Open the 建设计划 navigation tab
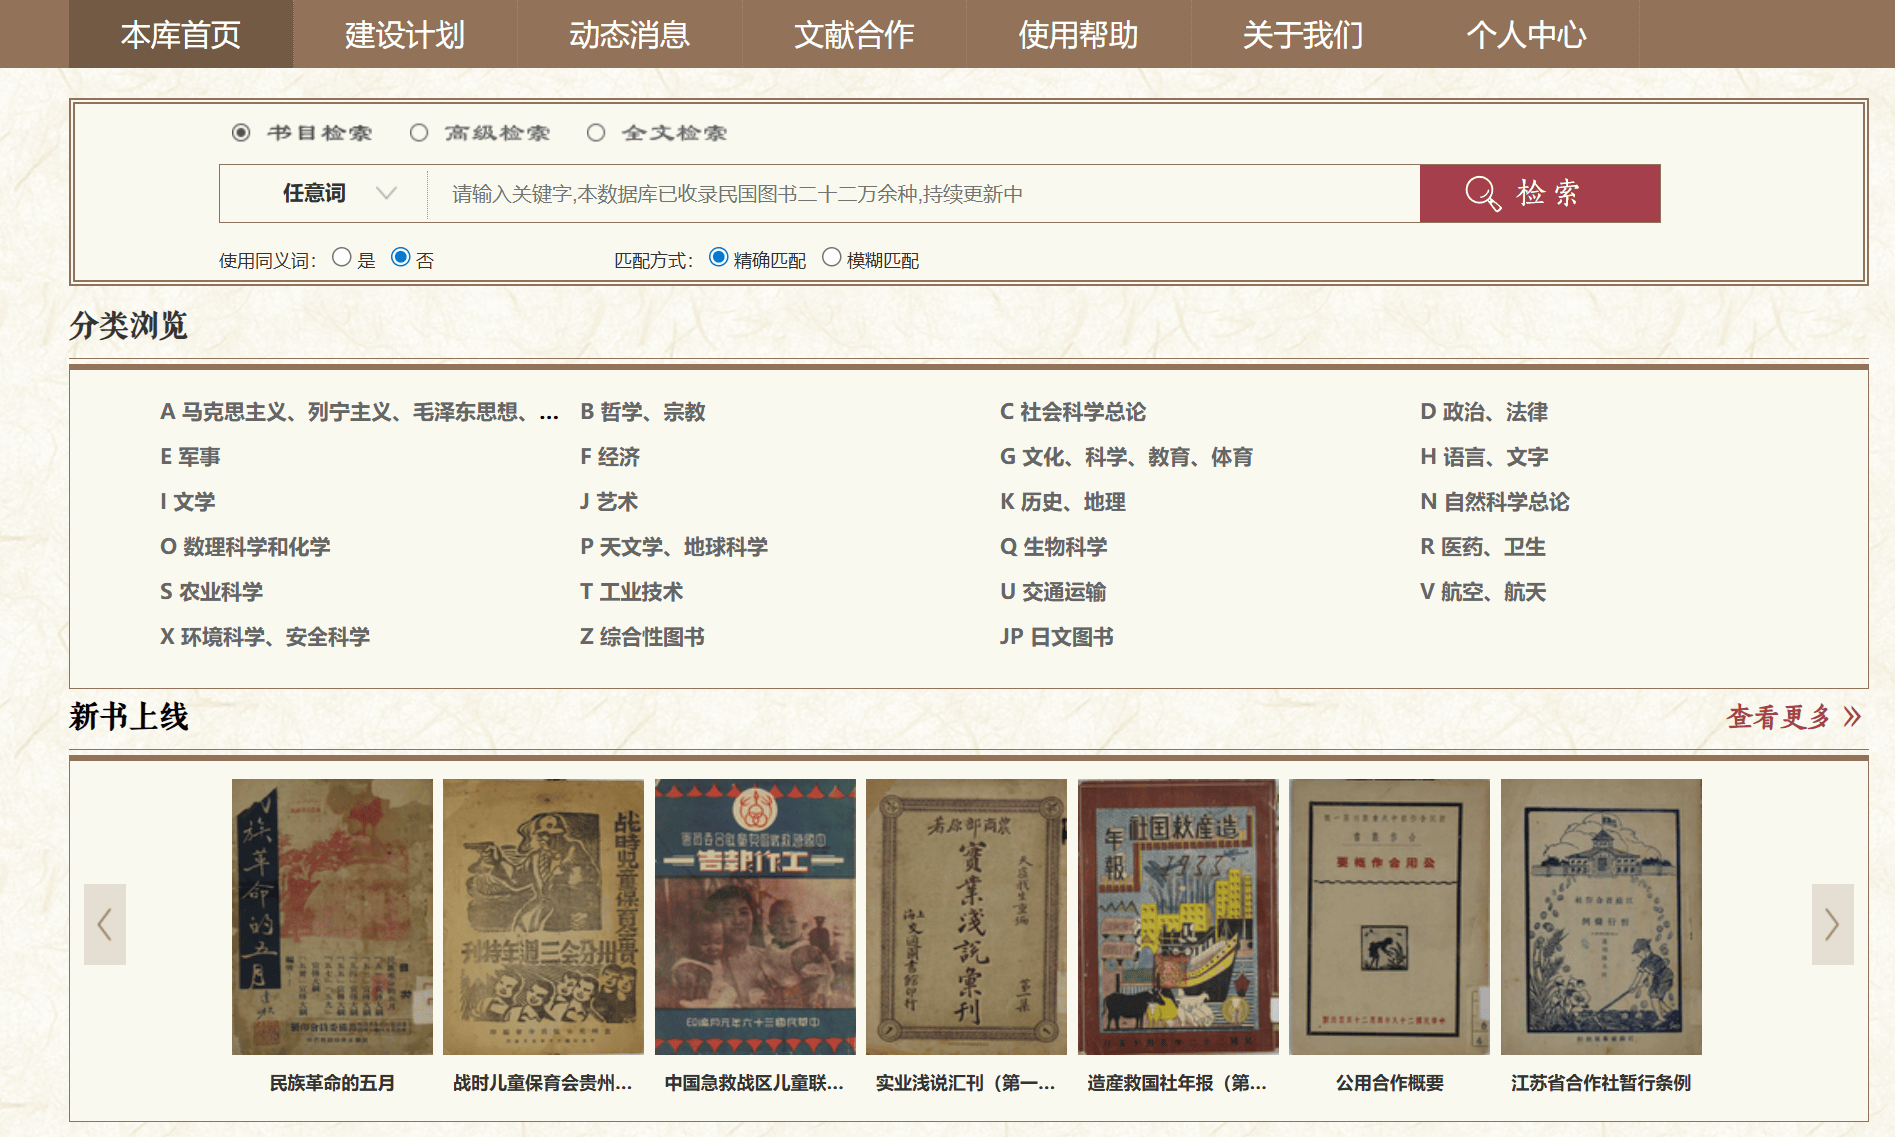The width and height of the screenshot is (1895, 1137). tap(405, 35)
